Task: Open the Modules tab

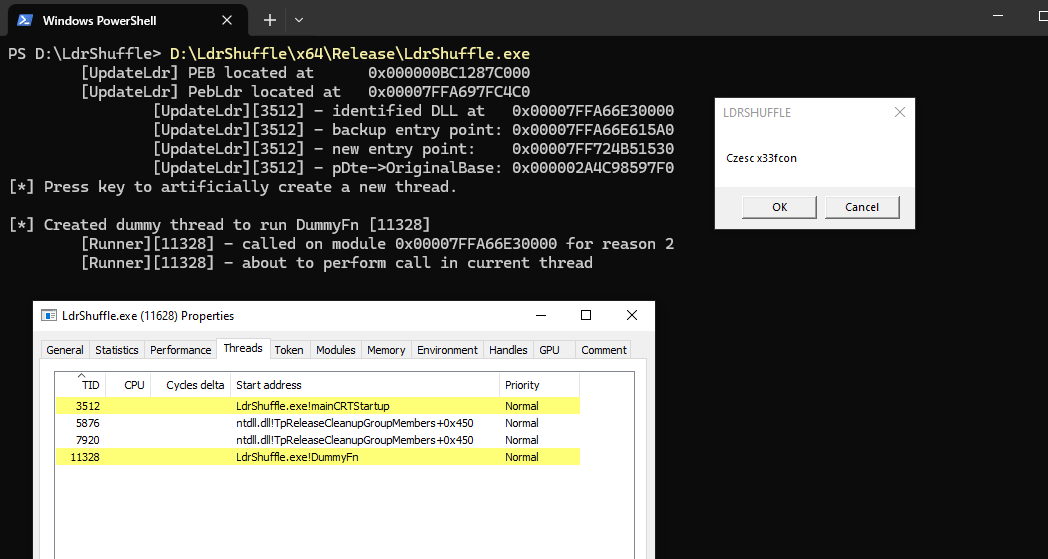Action: click(335, 350)
